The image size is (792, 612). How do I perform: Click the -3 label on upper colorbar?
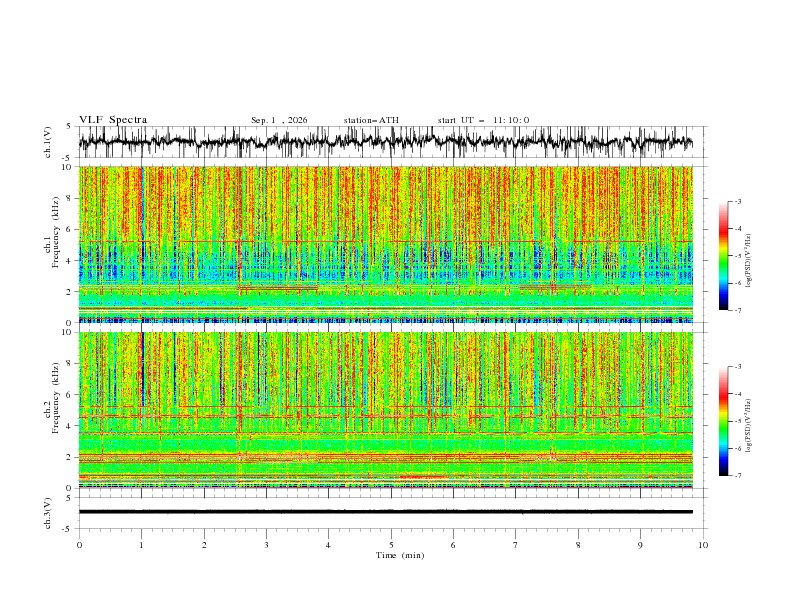pos(737,201)
